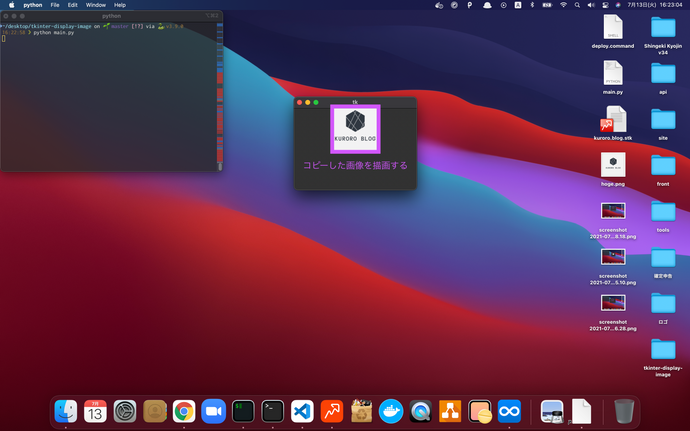Launch Visual Studio Code from the Dock
This screenshot has width=690, height=431.
click(302, 411)
